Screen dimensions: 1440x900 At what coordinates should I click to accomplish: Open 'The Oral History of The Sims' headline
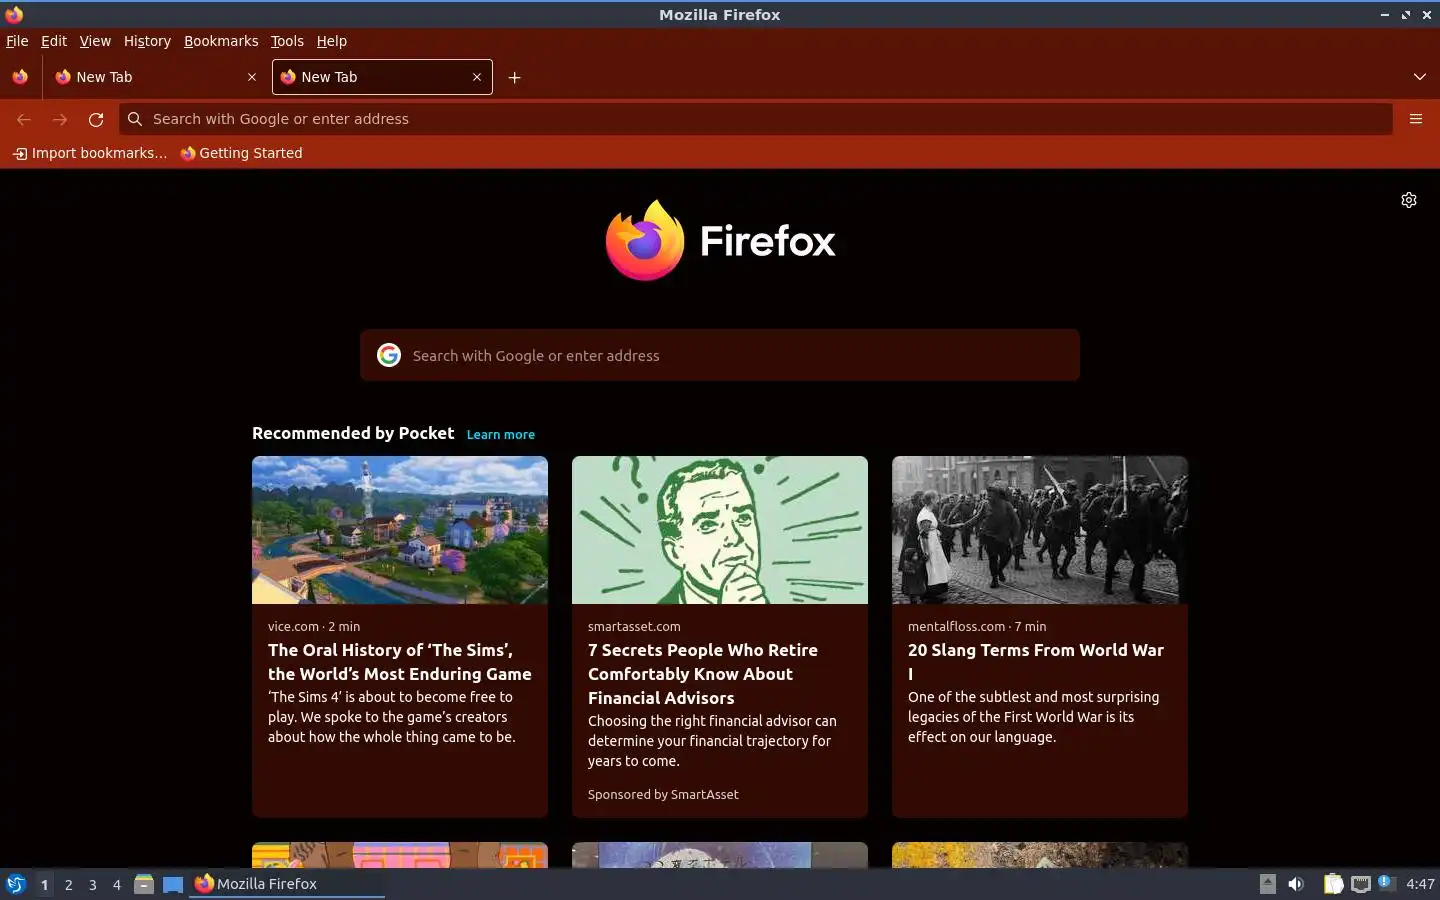pyautogui.click(x=400, y=662)
